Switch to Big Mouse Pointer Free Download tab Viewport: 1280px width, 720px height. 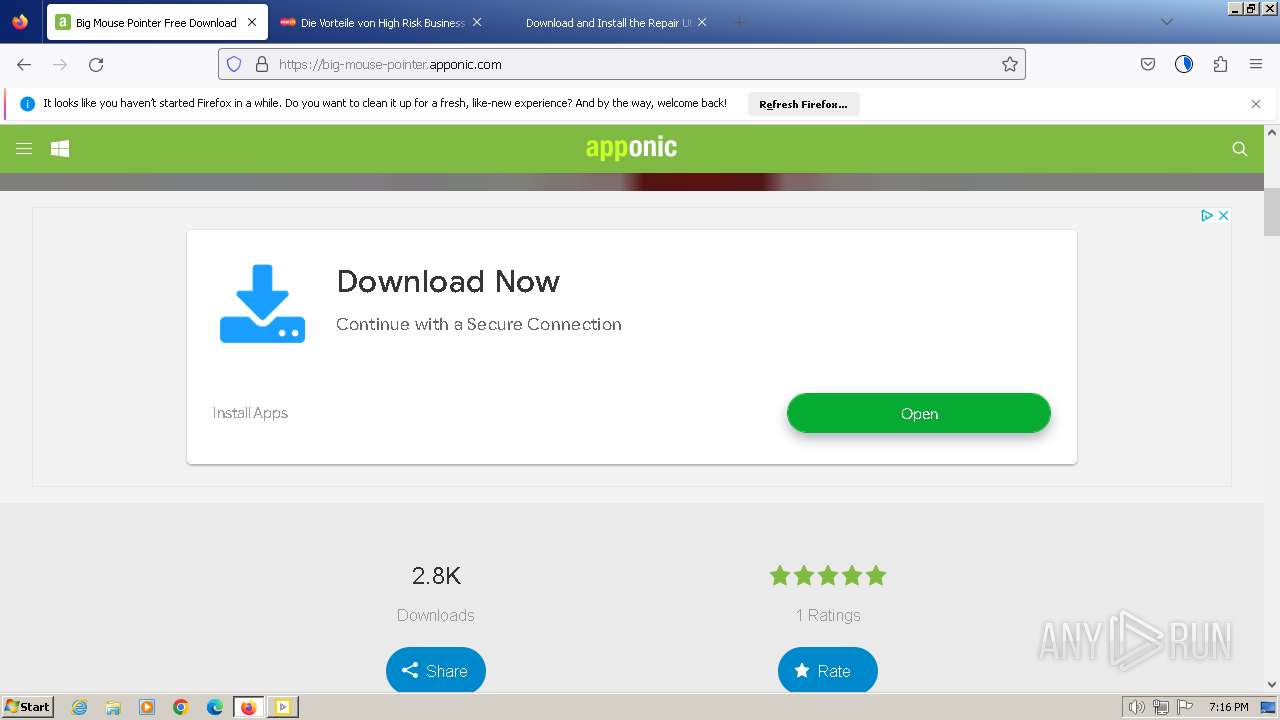click(157, 22)
